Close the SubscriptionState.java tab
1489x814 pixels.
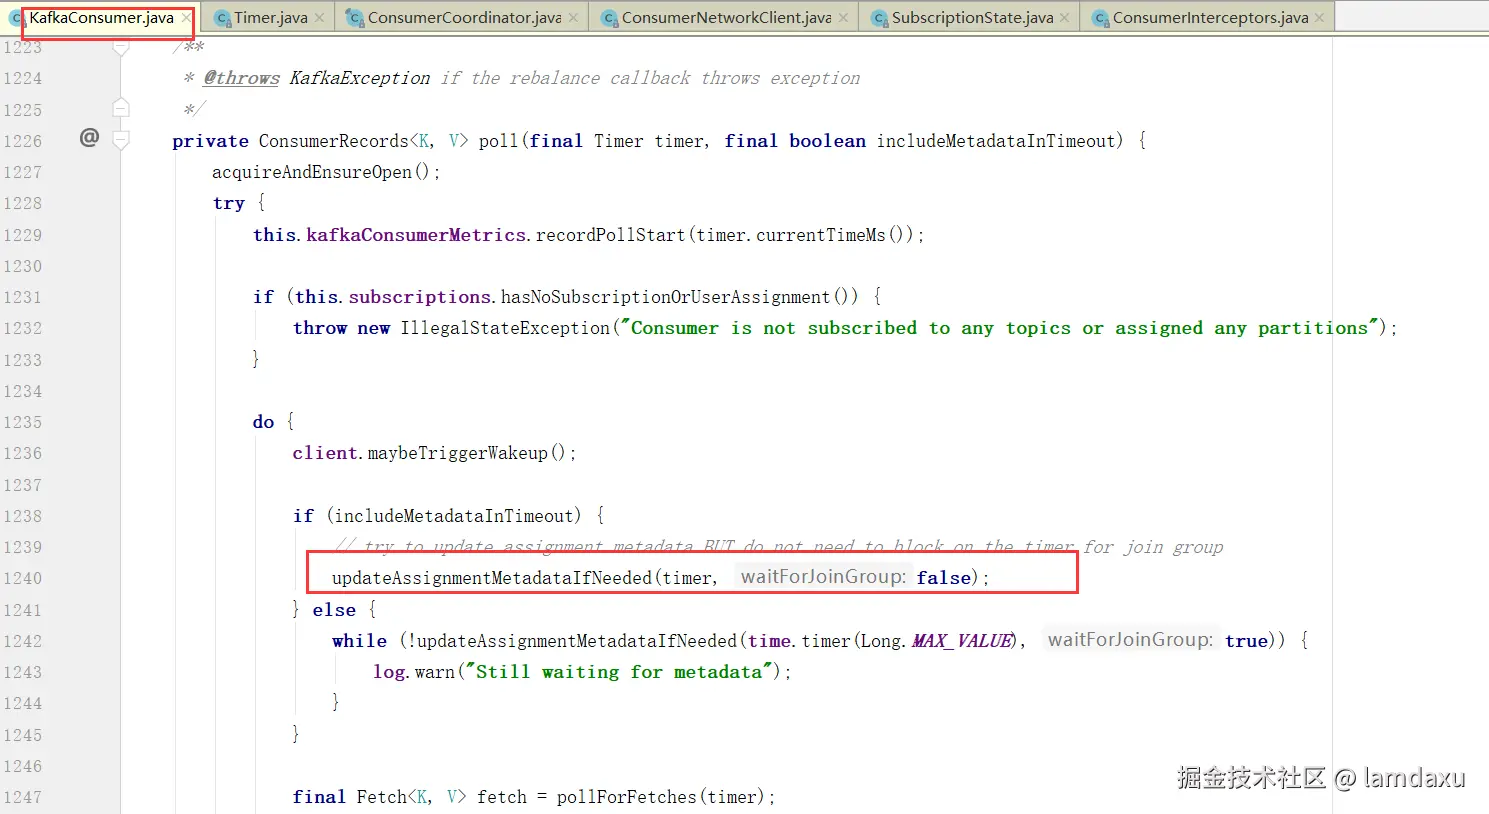click(1064, 18)
